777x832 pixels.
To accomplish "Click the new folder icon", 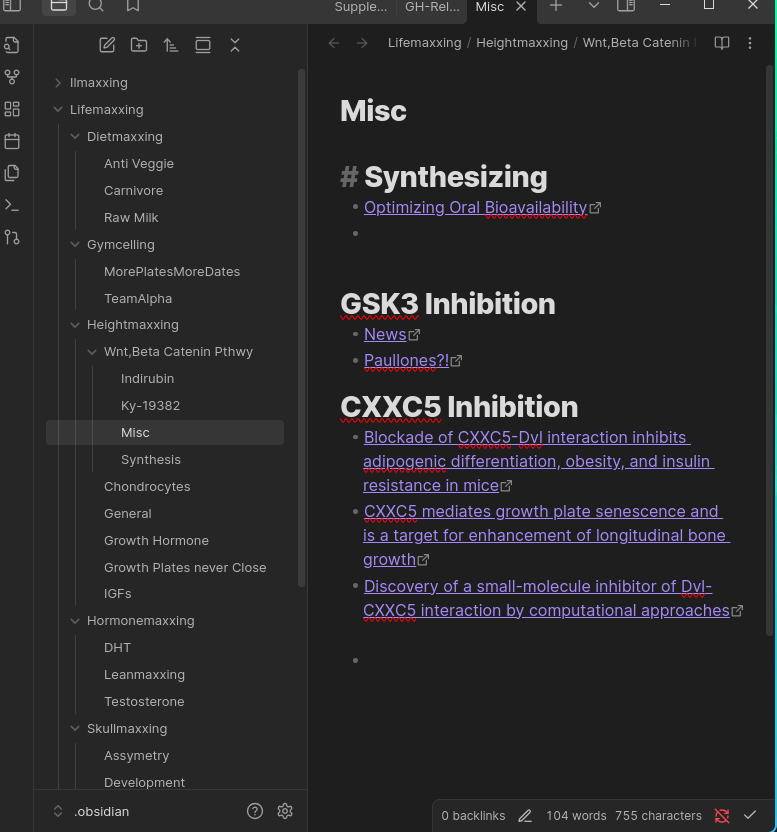I will click(139, 45).
